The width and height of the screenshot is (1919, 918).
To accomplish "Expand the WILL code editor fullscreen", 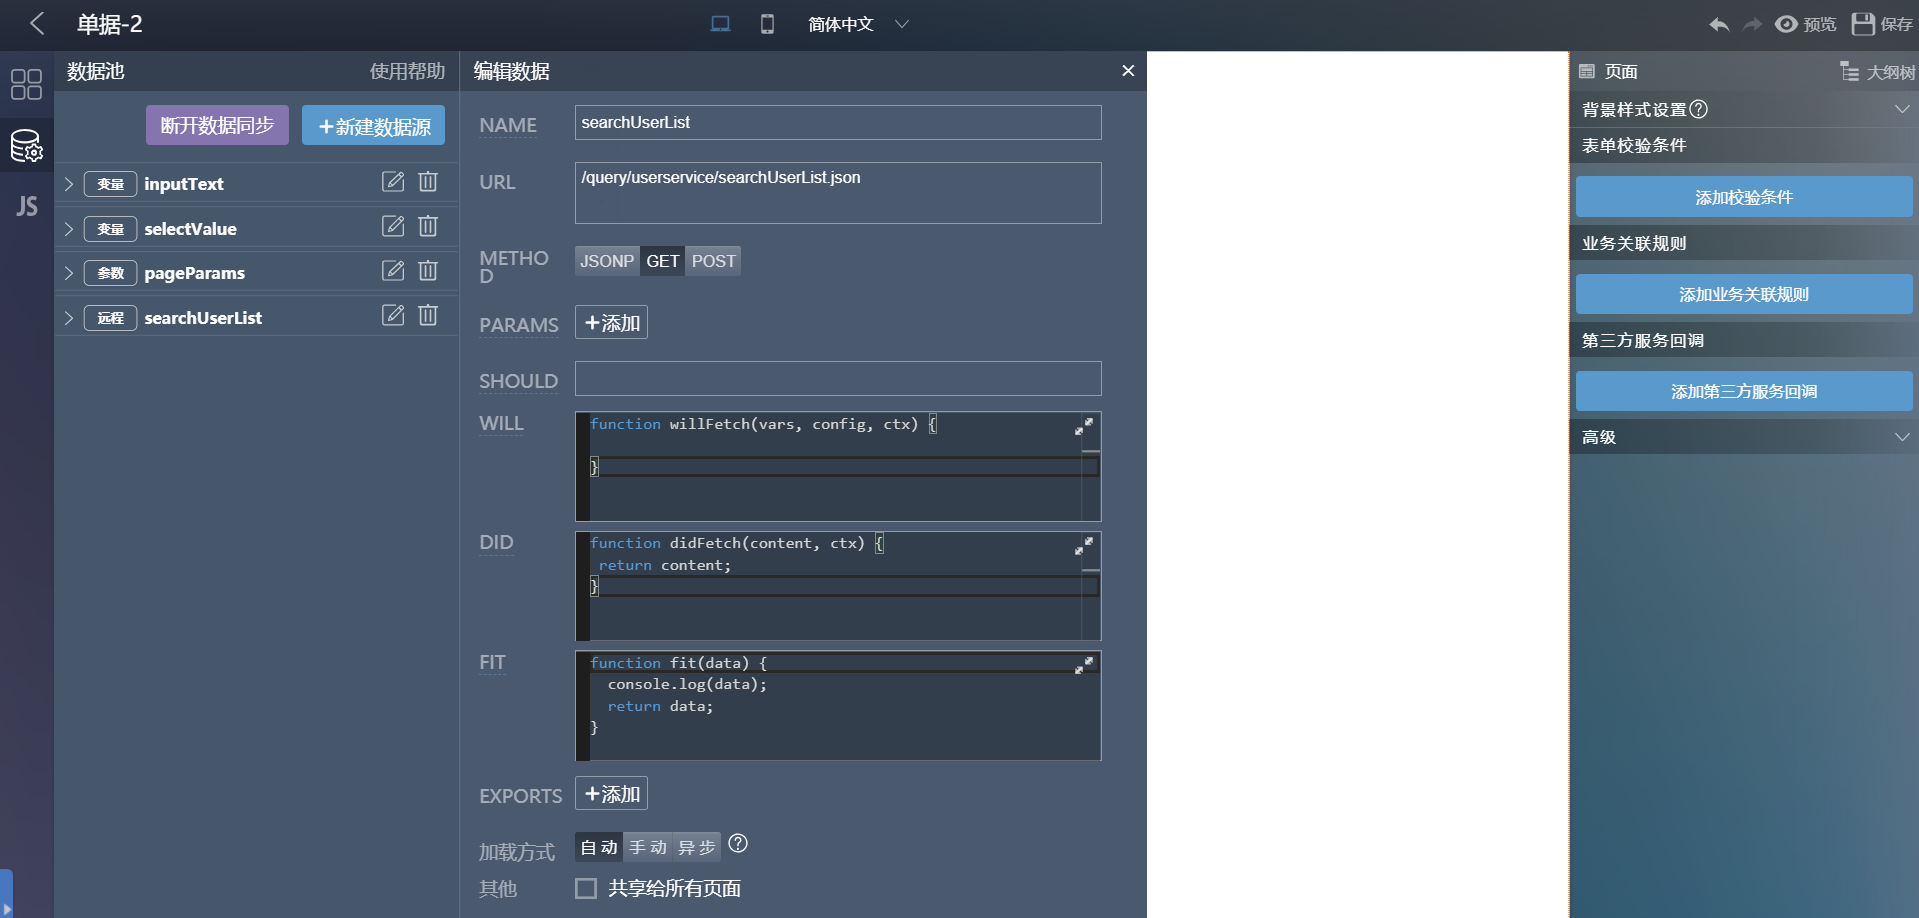I will (x=1084, y=427).
